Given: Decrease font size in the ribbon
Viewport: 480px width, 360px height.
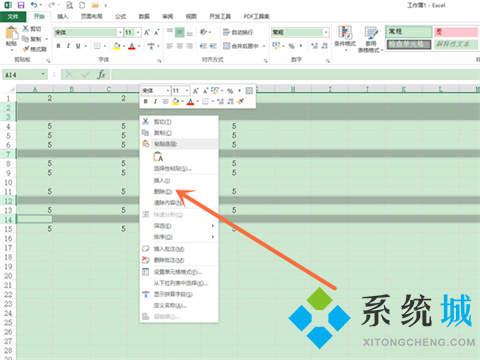Looking at the screenshot, I should [156, 32].
